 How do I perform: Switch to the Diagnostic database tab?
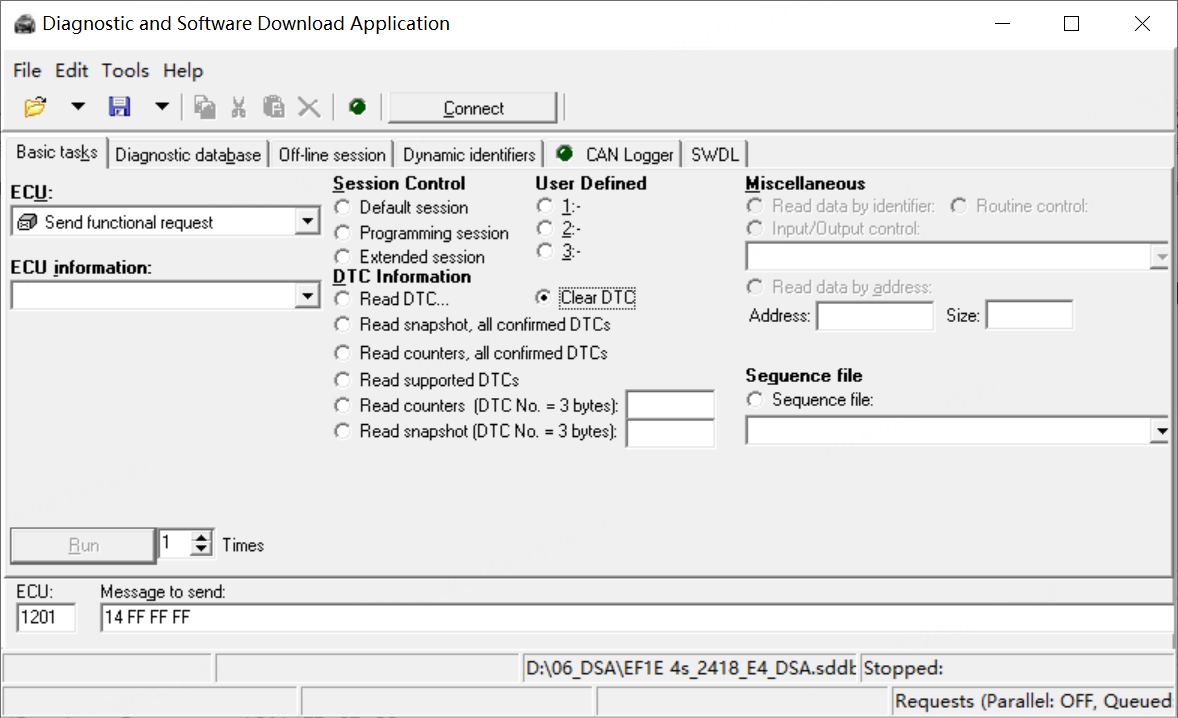[188, 154]
